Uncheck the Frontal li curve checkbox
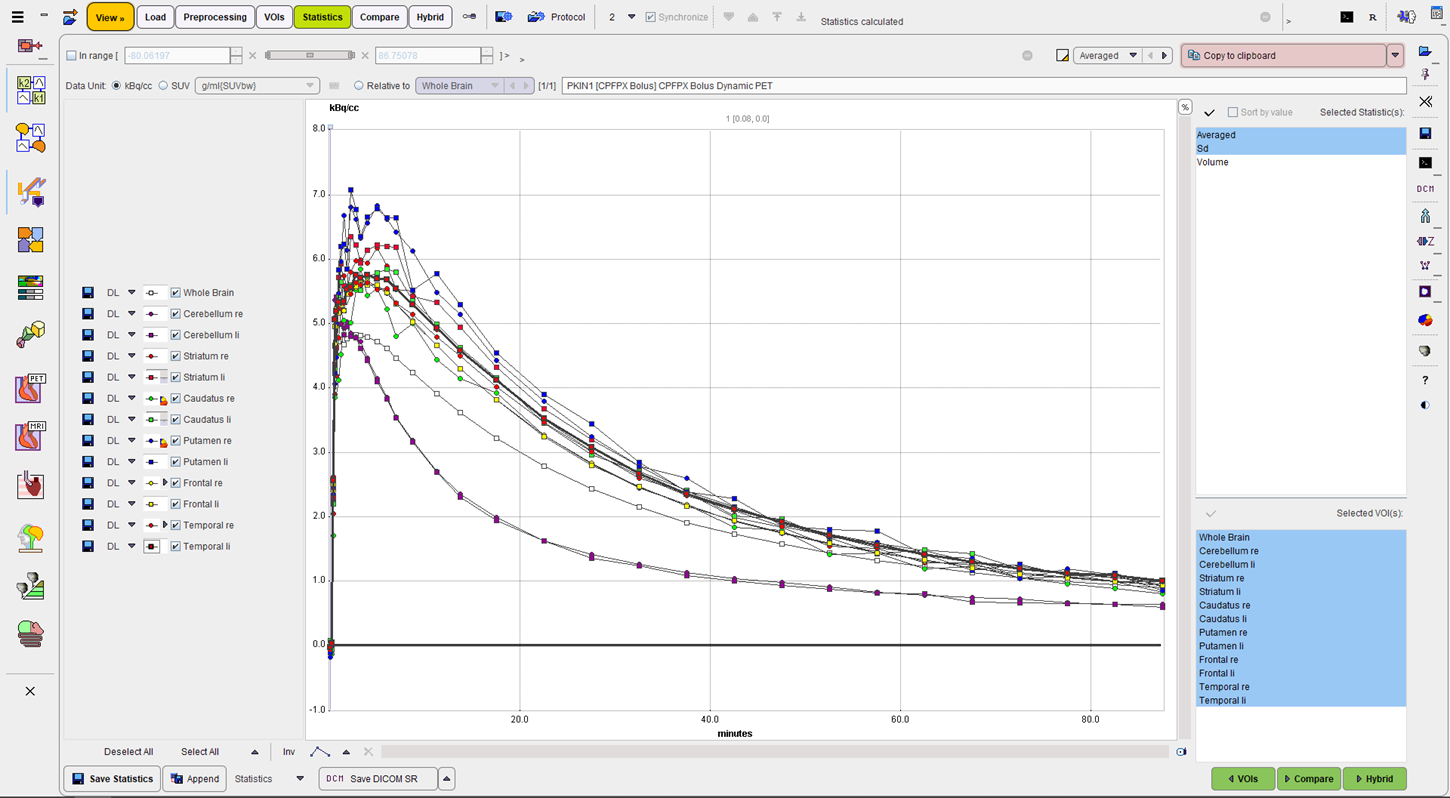Viewport: 1450px width, 798px height. [176, 504]
